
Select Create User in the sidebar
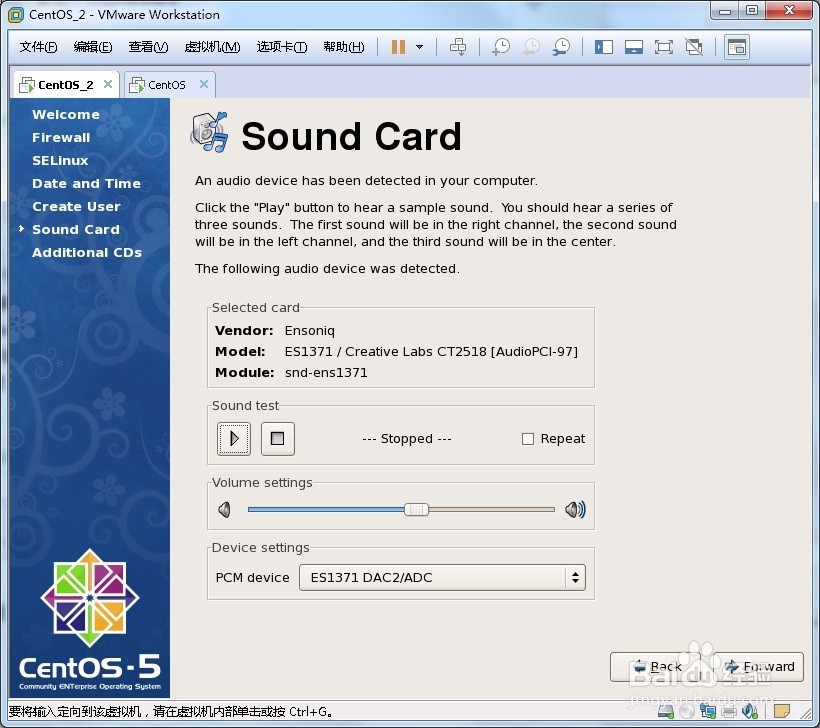tap(76, 207)
